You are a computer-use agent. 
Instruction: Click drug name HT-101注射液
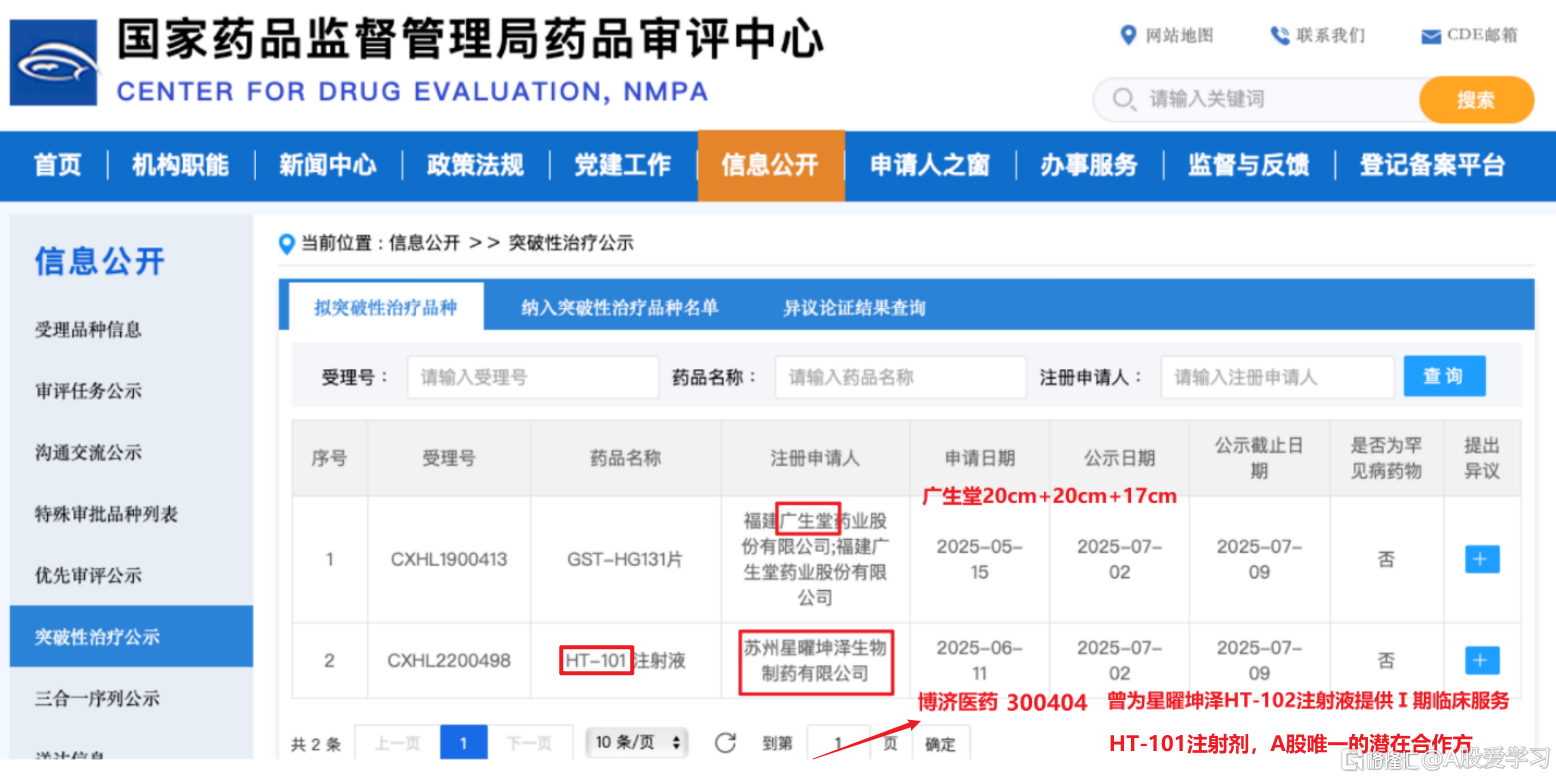click(625, 661)
